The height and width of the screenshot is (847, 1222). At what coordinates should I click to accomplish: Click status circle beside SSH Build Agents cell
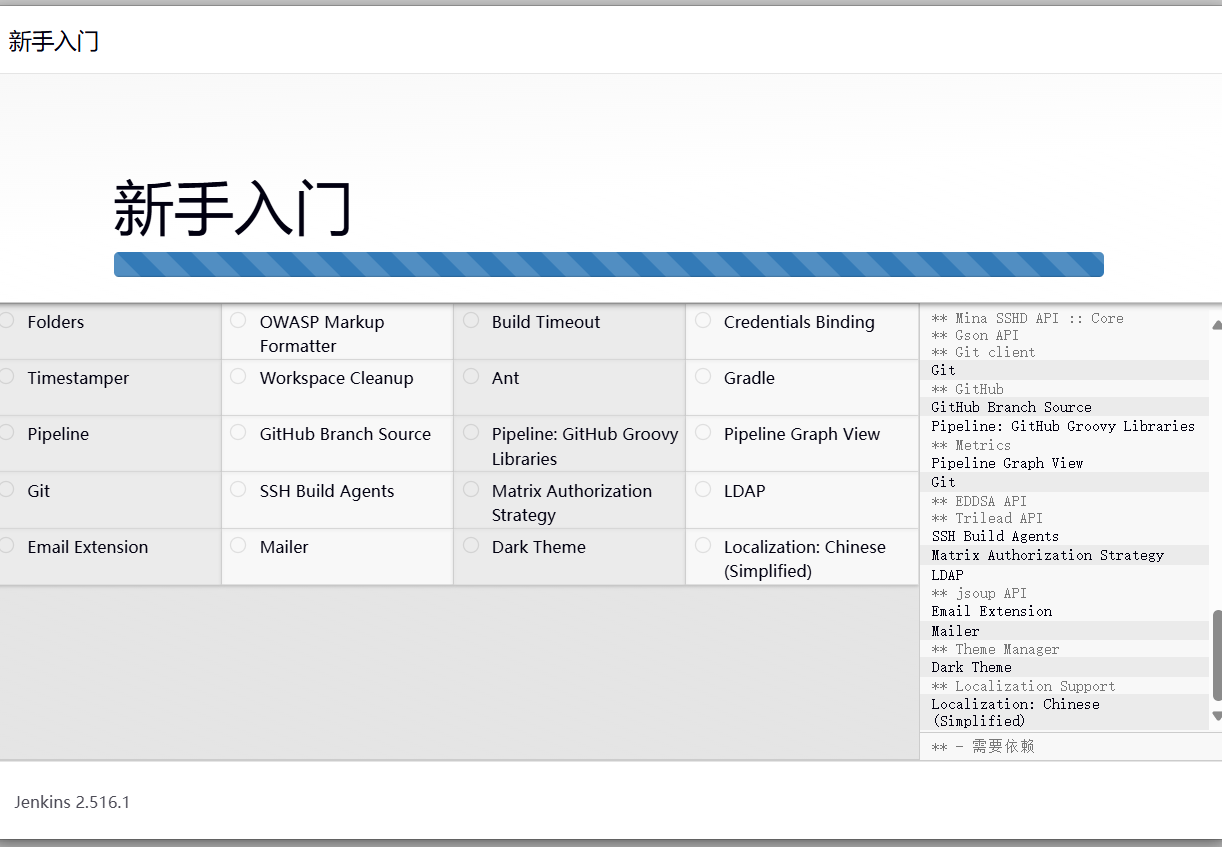click(238, 489)
